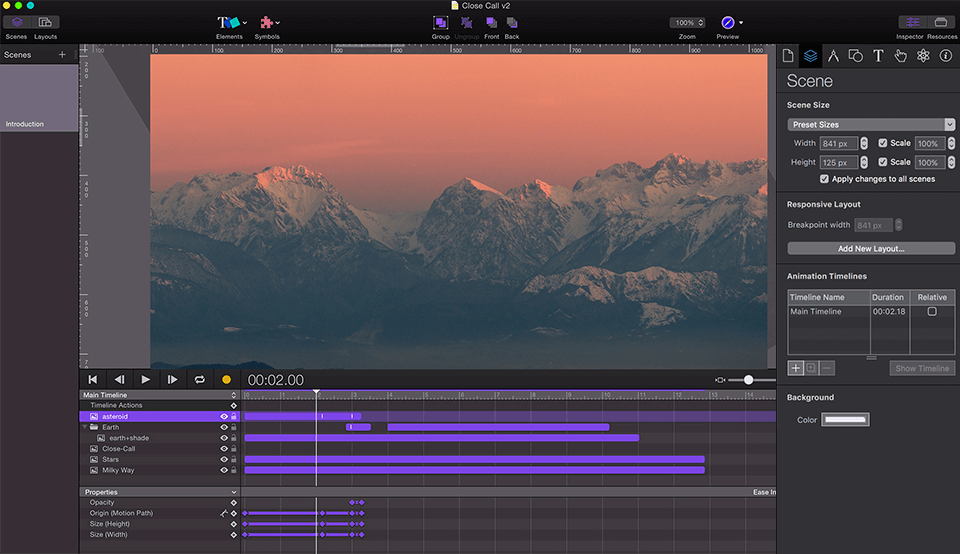The width and height of the screenshot is (960, 554).
Task: Select the Introduction scene thumbnail
Action: (x=39, y=98)
